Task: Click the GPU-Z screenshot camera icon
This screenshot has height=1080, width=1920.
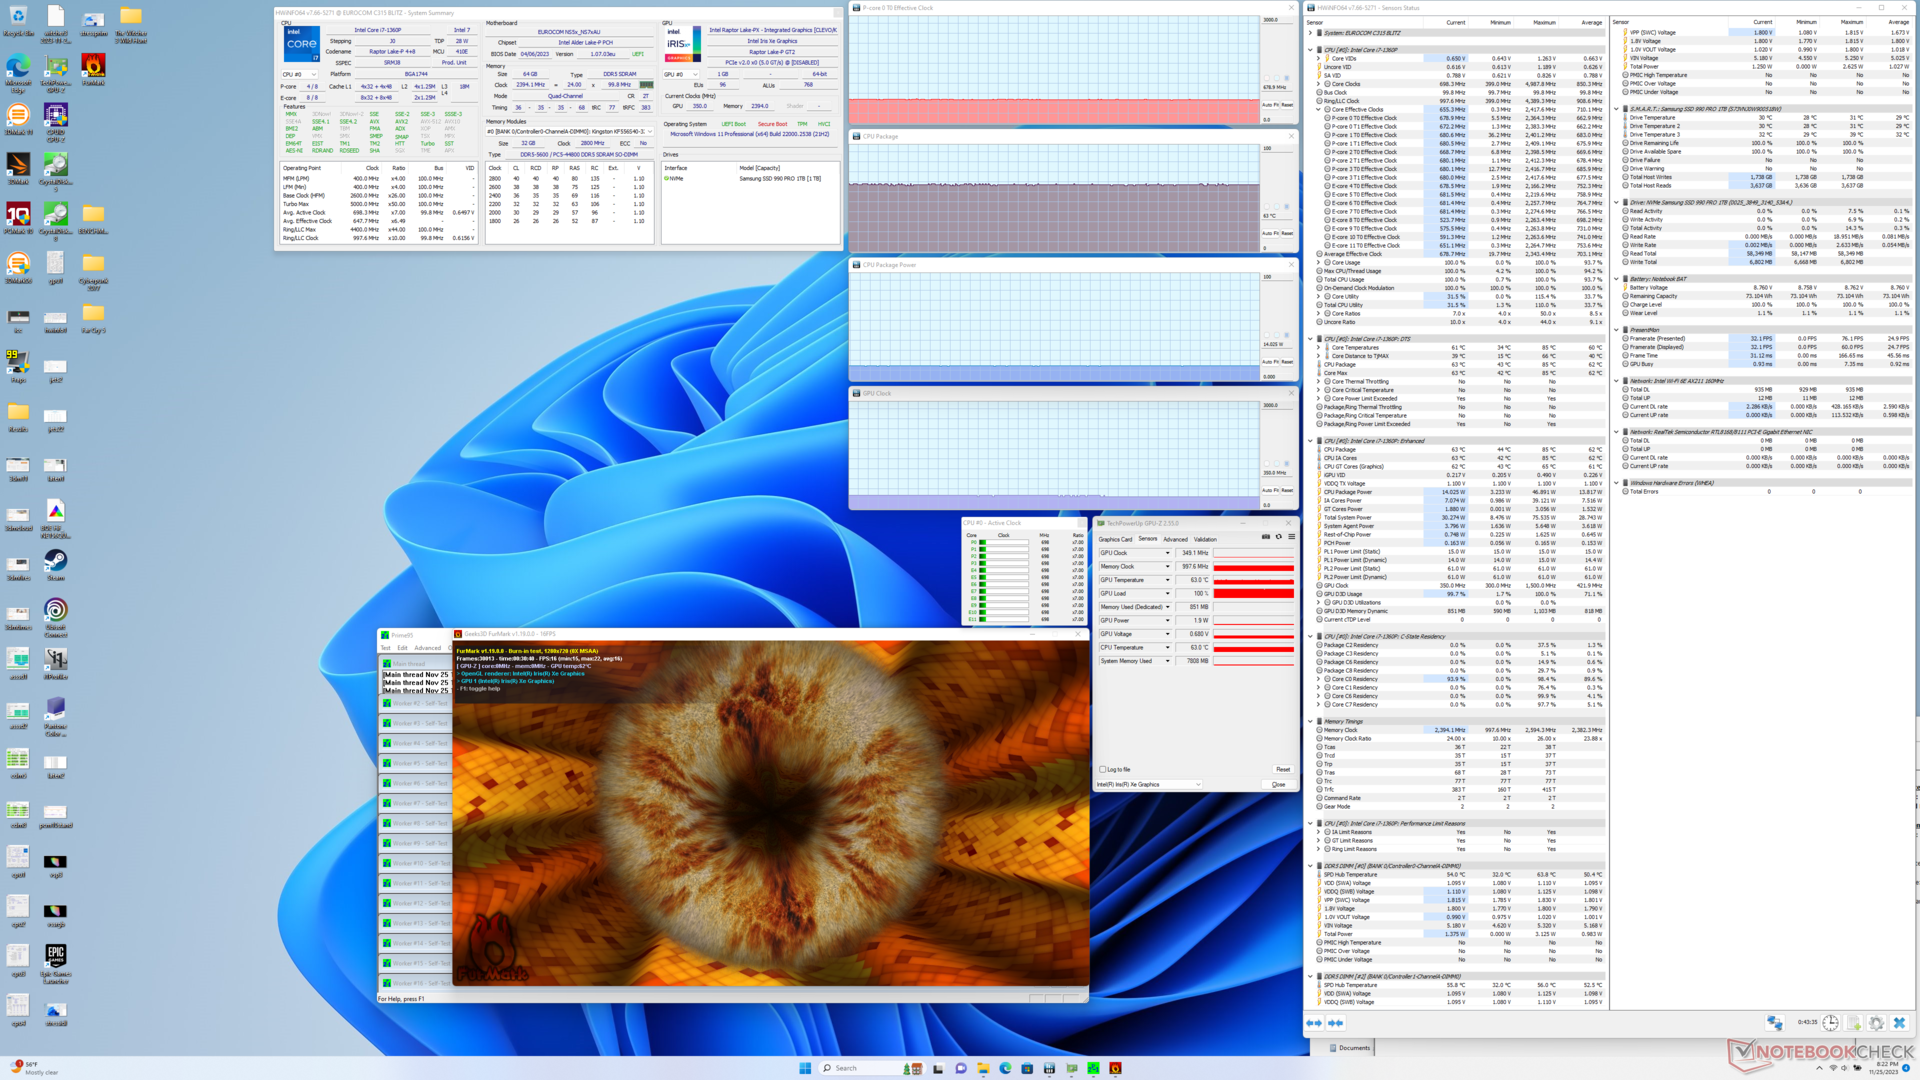Action: click(x=1266, y=537)
